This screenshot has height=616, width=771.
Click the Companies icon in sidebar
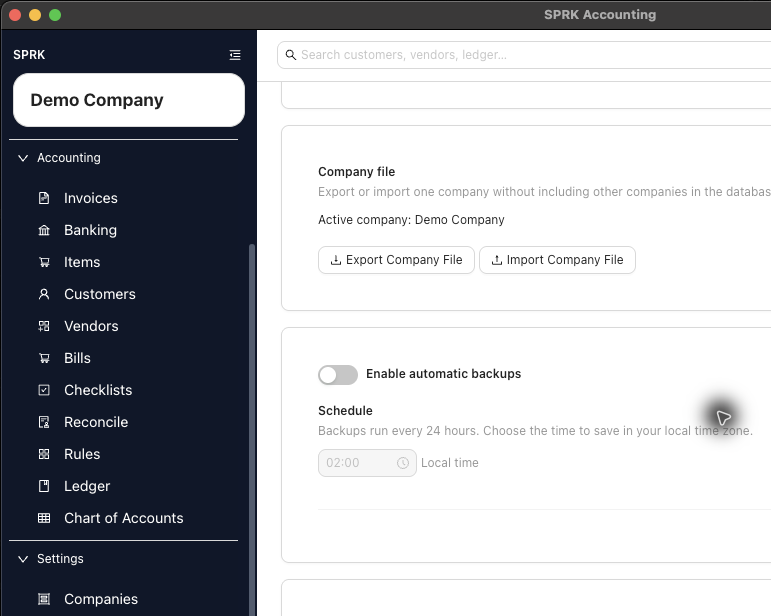point(44,599)
